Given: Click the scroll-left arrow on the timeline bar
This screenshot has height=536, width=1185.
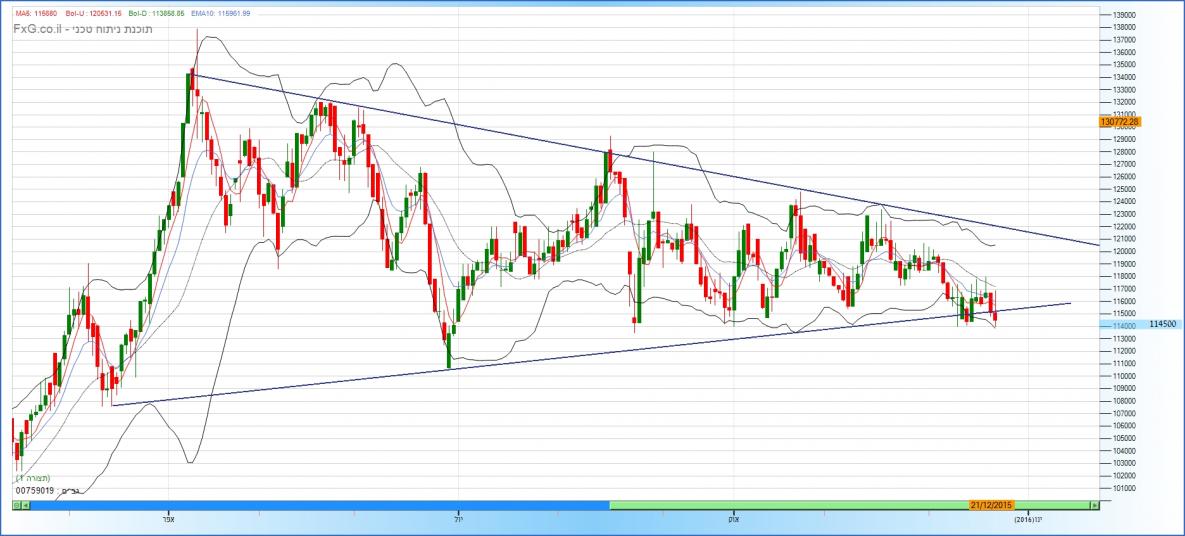Looking at the screenshot, I should click(28, 506).
